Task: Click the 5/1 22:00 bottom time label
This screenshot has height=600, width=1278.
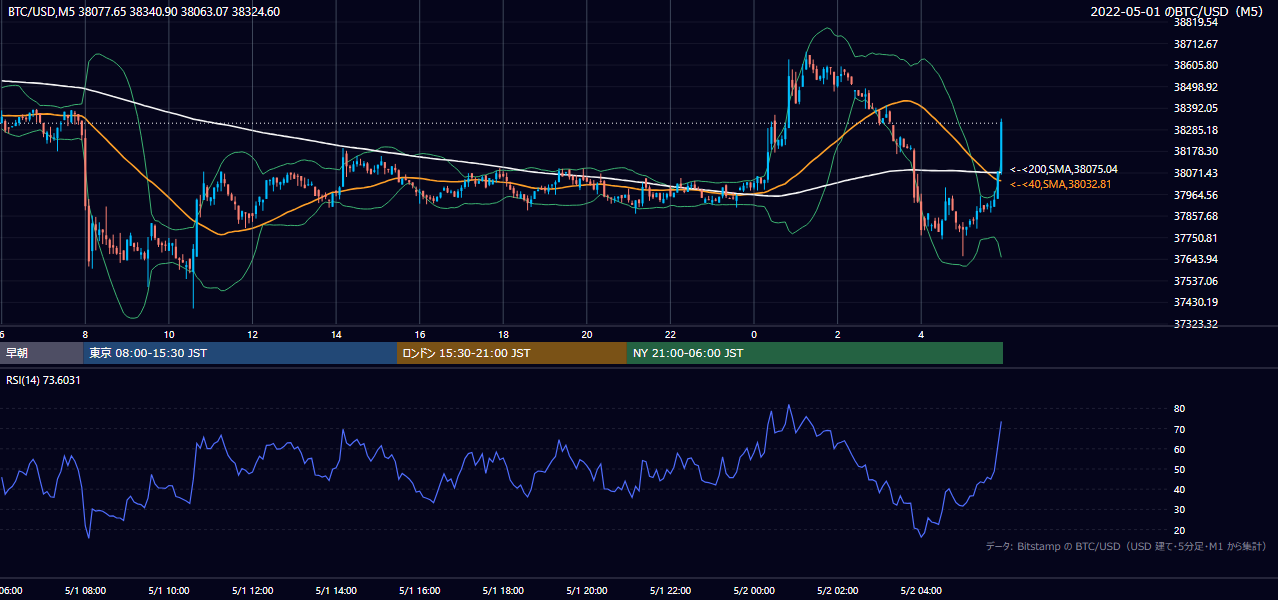Action: click(671, 590)
